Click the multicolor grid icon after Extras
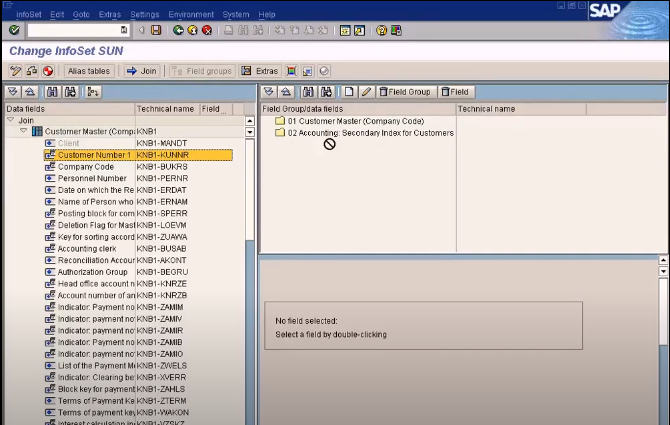Image resolution: width=670 pixels, height=425 pixels. (291, 71)
